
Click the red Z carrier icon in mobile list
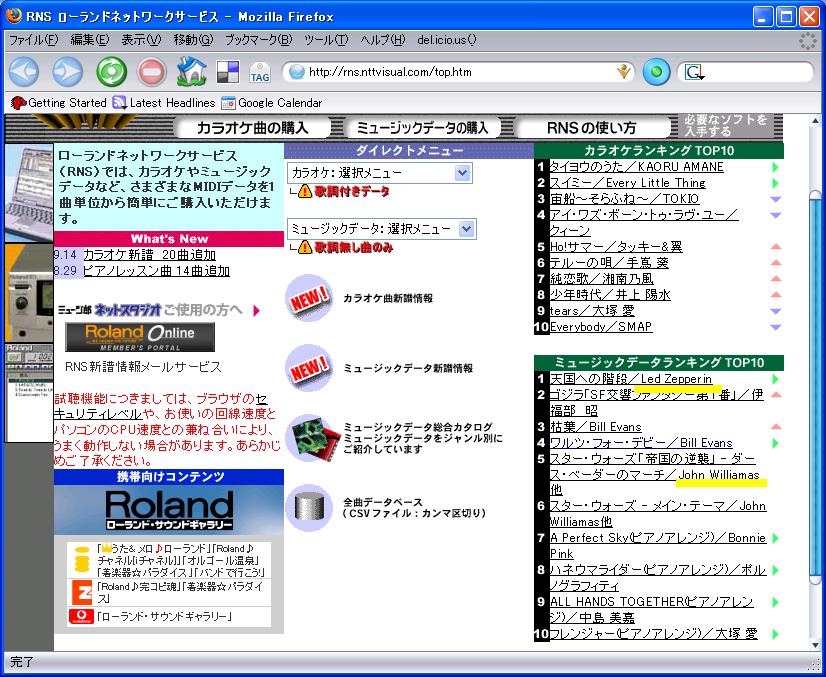click(x=82, y=593)
